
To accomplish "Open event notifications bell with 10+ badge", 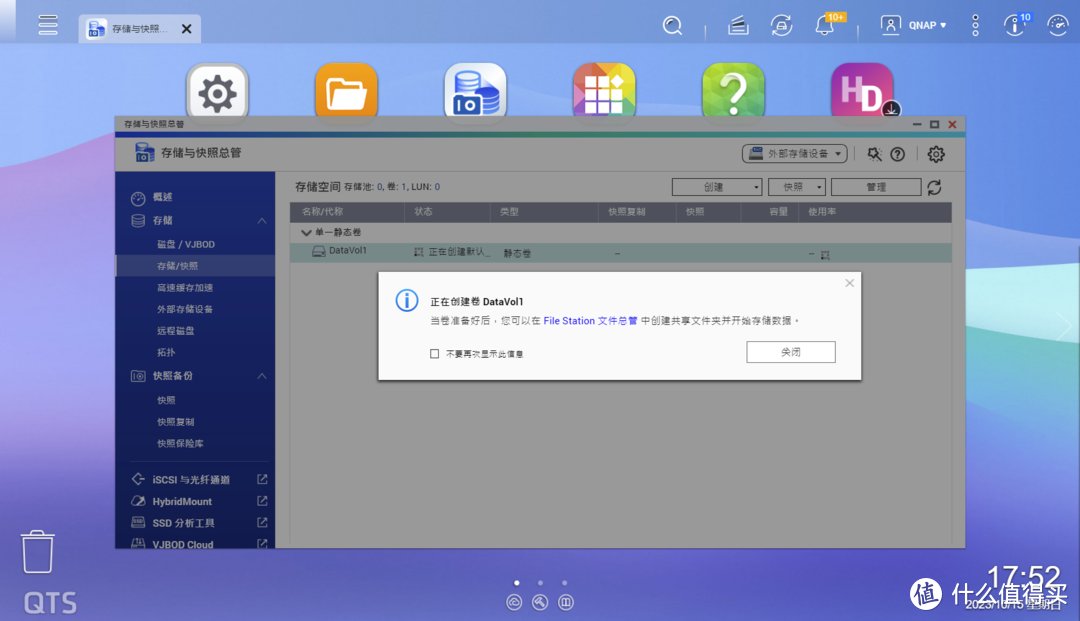I will pyautogui.click(x=826, y=25).
